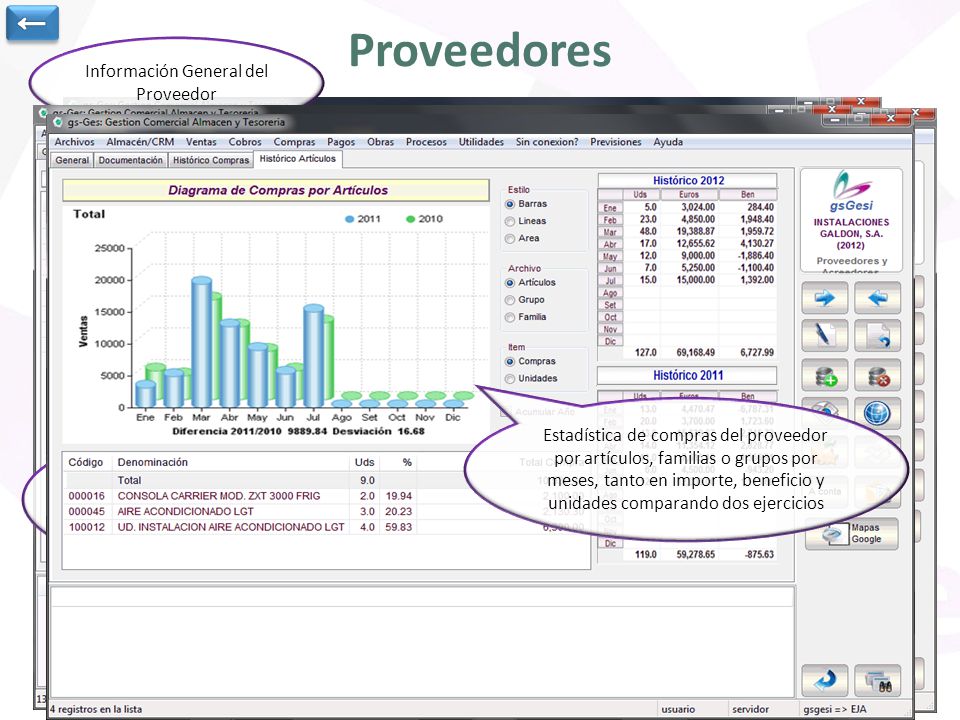Click the 2011 legend blue dot
960x720 pixels.
click(x=350, y=219)
